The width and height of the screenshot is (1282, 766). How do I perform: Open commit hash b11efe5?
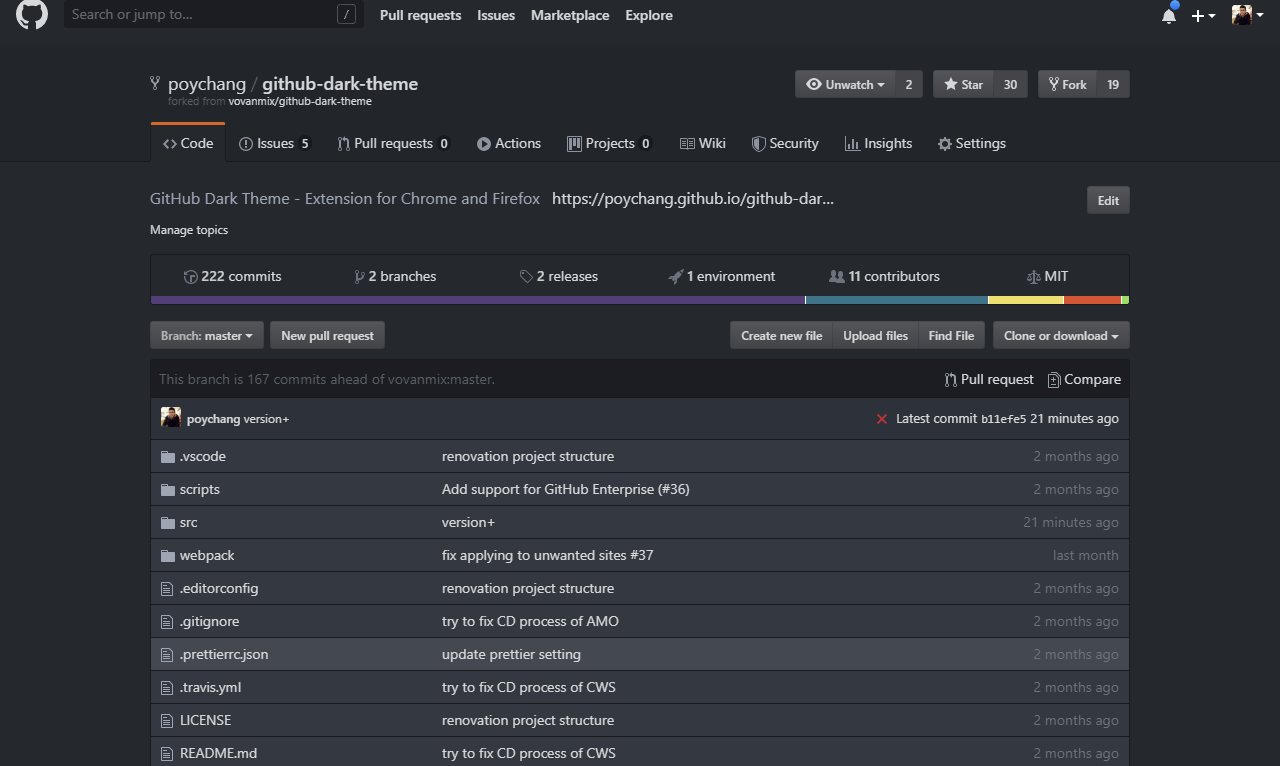click(x=1003, y=419)
